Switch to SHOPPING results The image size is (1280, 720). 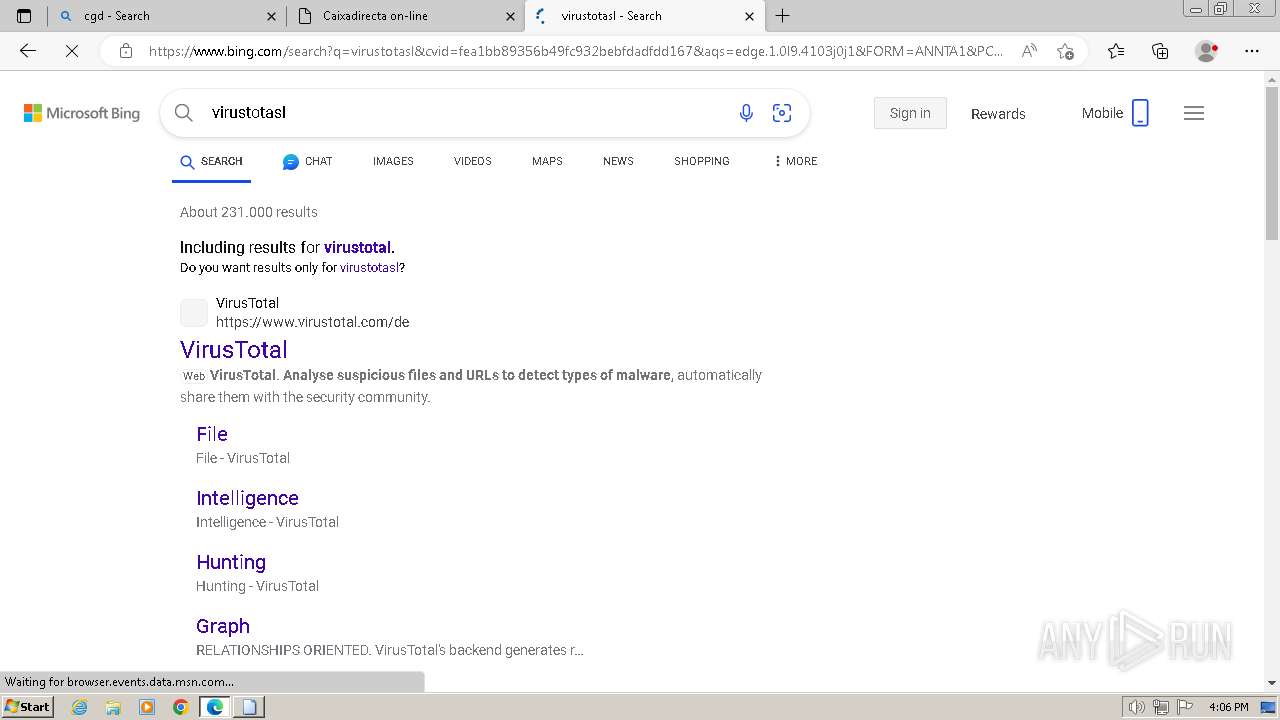(702, 161)
